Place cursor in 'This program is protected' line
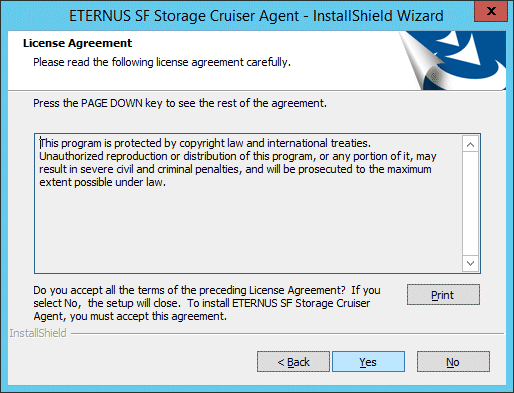 tap(205, 143)
